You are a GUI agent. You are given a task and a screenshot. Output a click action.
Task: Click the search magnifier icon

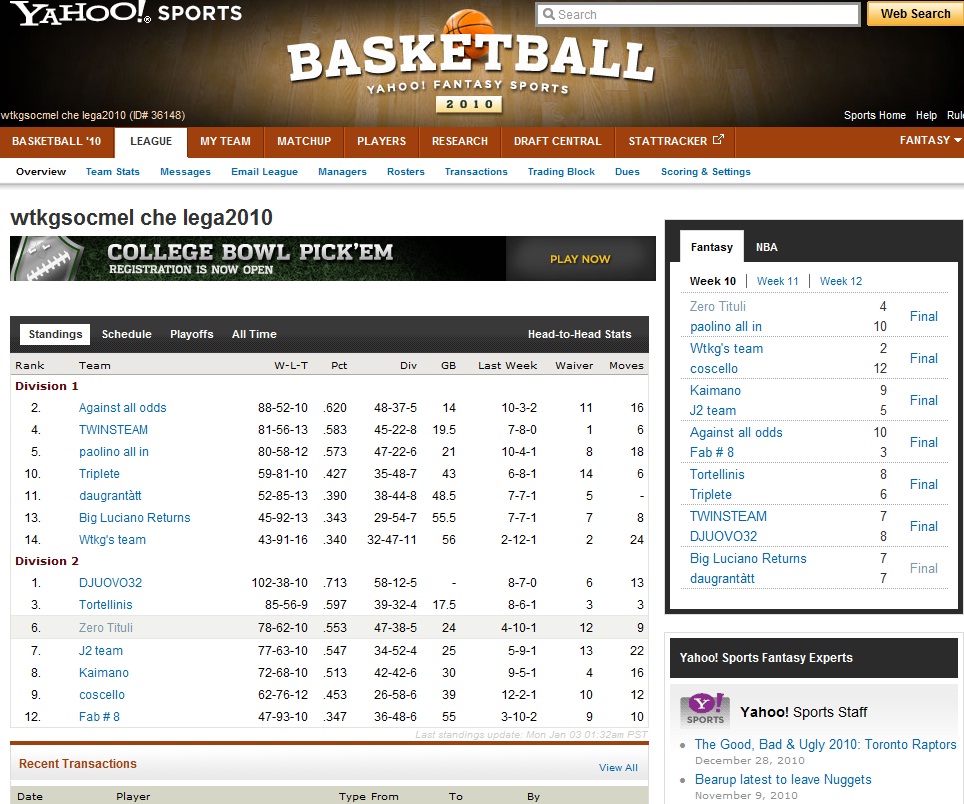547,15
